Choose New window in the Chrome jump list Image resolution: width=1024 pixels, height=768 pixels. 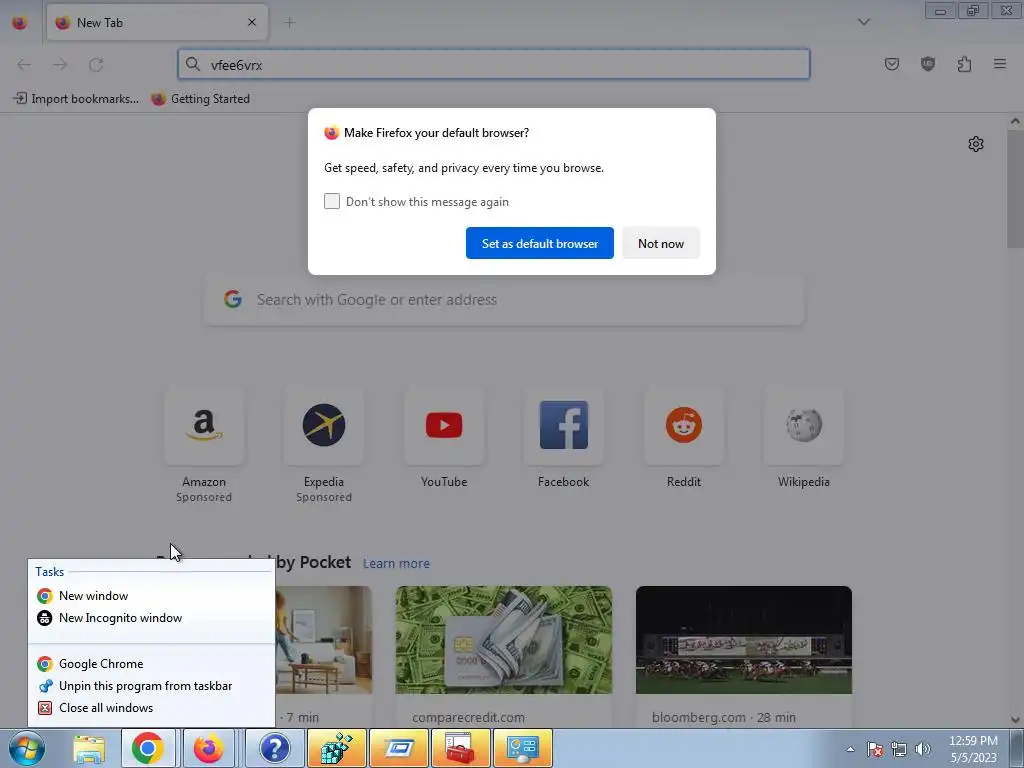[x=152, y=596]
